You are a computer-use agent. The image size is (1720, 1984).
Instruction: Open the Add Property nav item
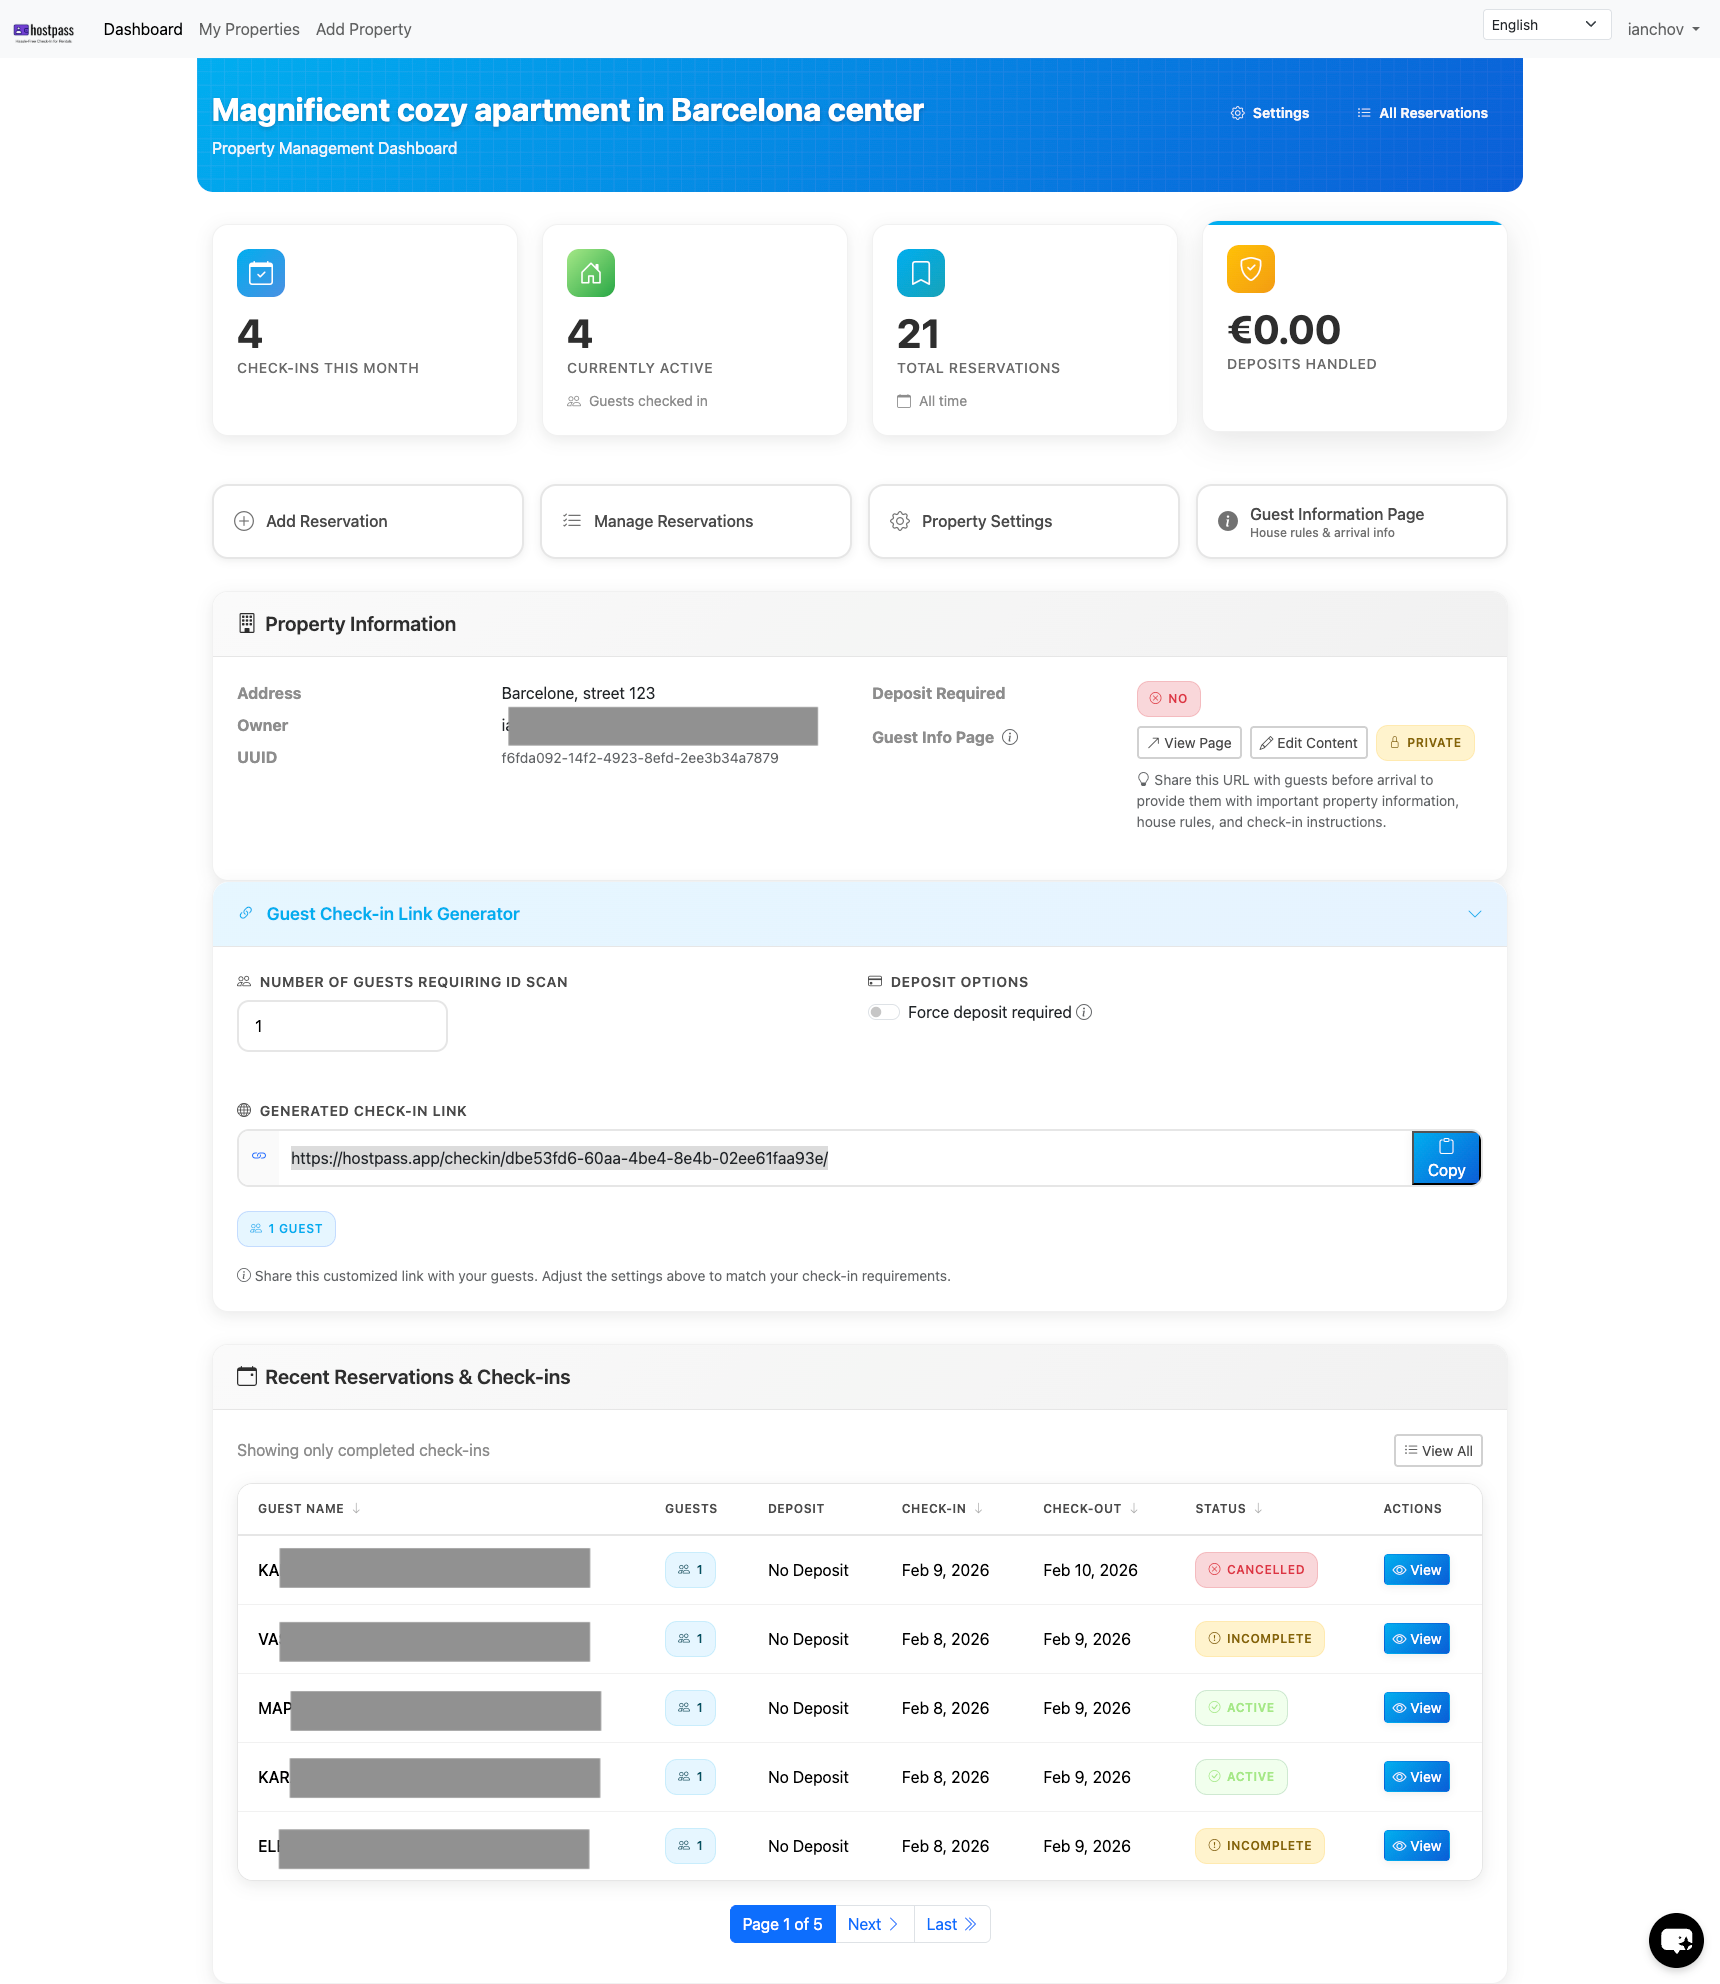363,29
